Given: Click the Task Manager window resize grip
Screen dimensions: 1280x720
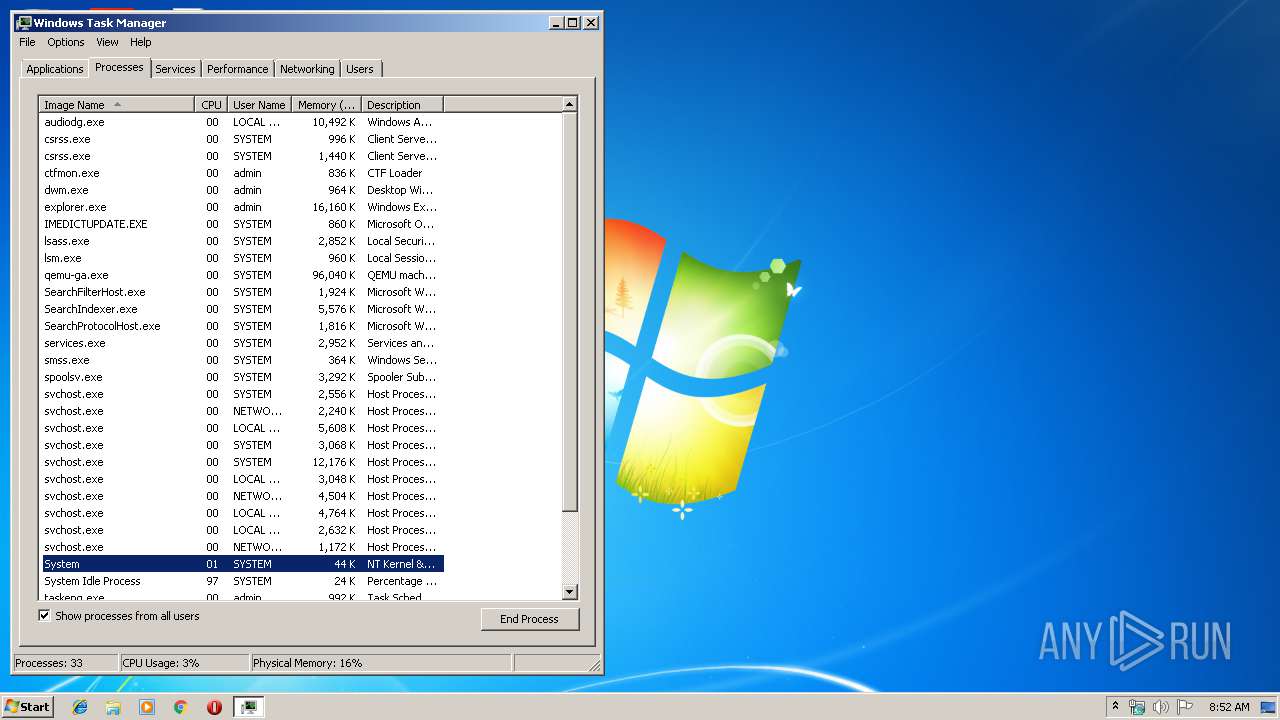Looking at the screenshot, I should coord(594,665).
